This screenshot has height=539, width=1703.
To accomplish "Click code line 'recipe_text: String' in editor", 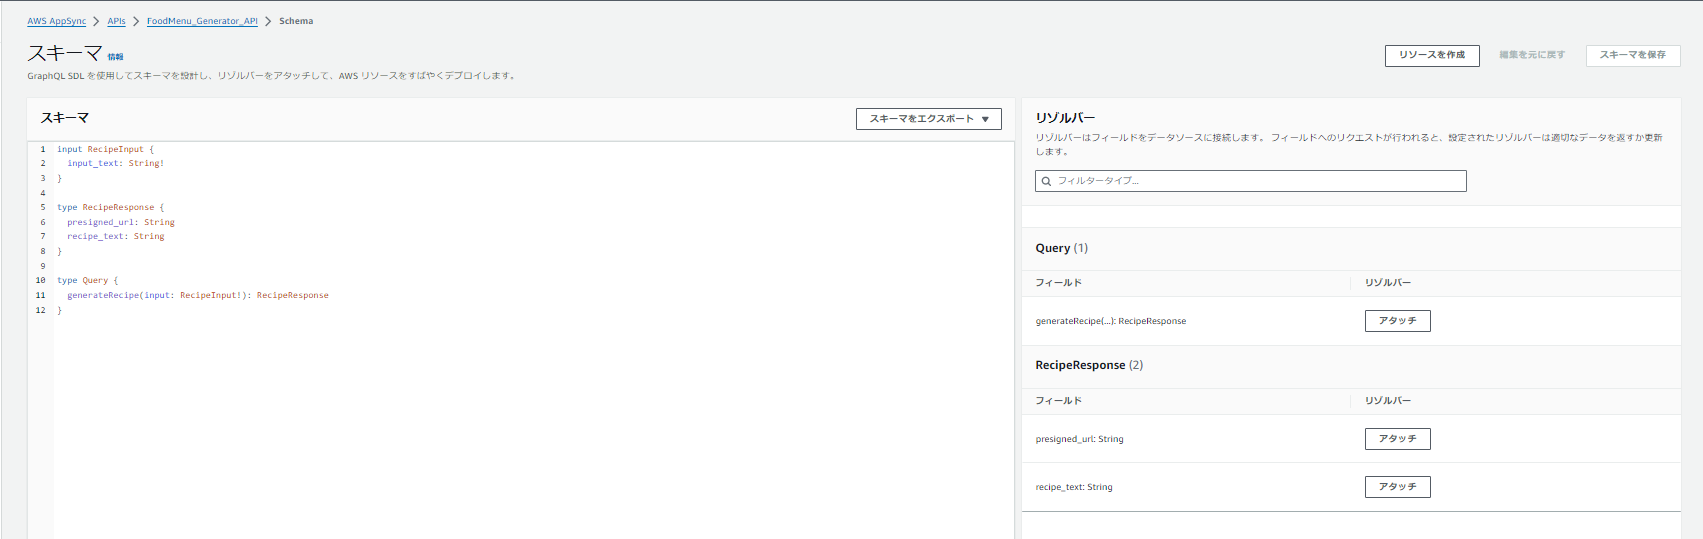I will pyautogui.click(x=115, y=236).
